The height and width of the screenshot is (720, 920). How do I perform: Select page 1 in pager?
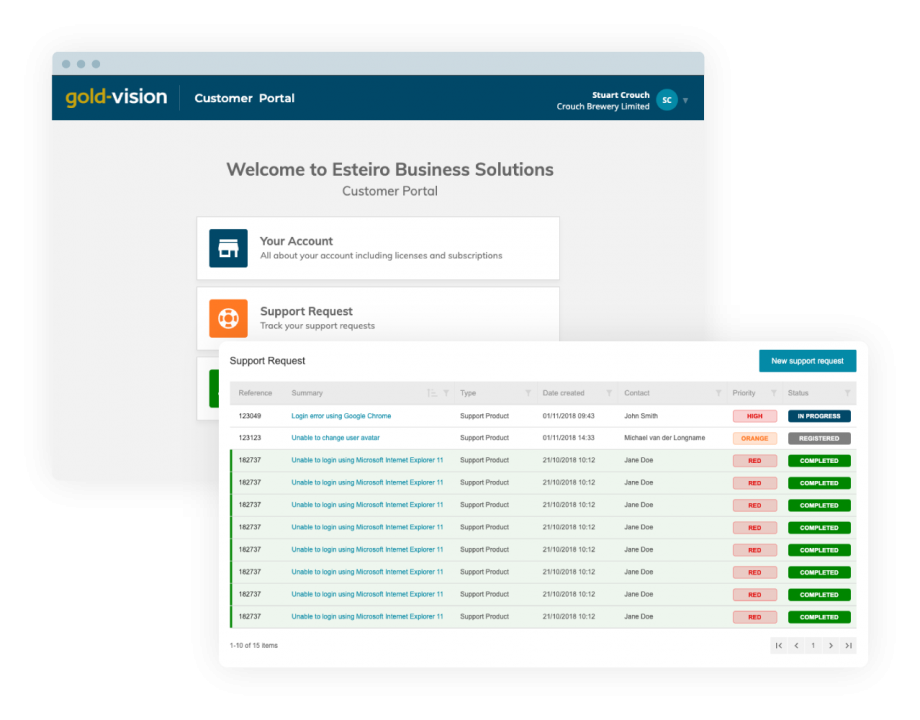tap(813, 645)
